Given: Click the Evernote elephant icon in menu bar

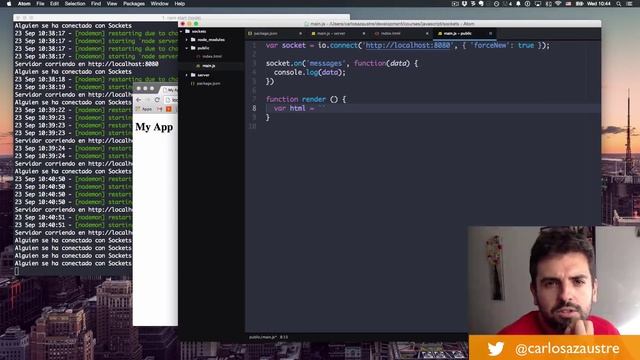Looking at the screenshot, I should tap(481, 4).
